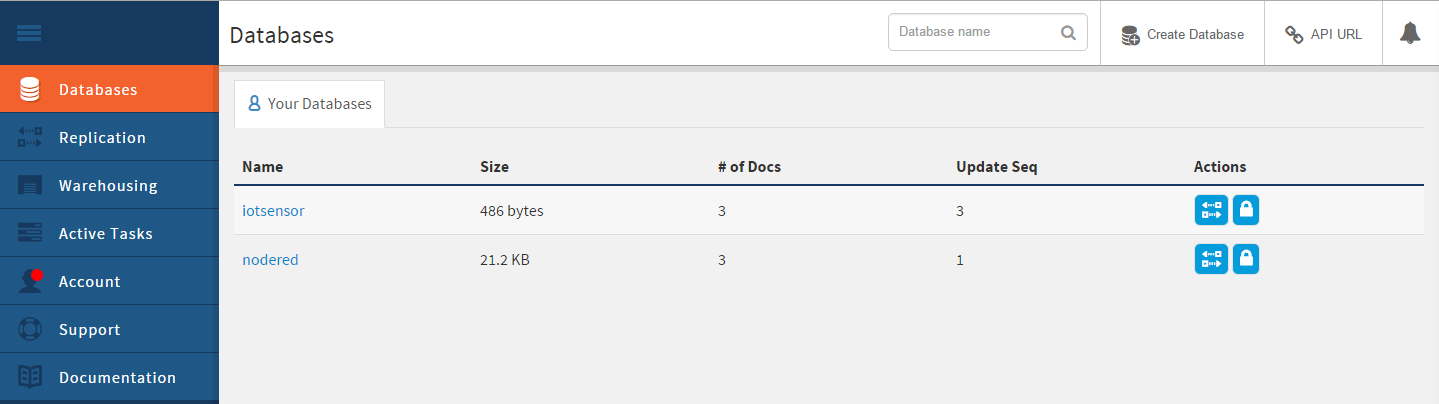This screenshot has height=404, width=1439.
Task: Toggle the hamburger menu icon
Action: pos(29,33)
